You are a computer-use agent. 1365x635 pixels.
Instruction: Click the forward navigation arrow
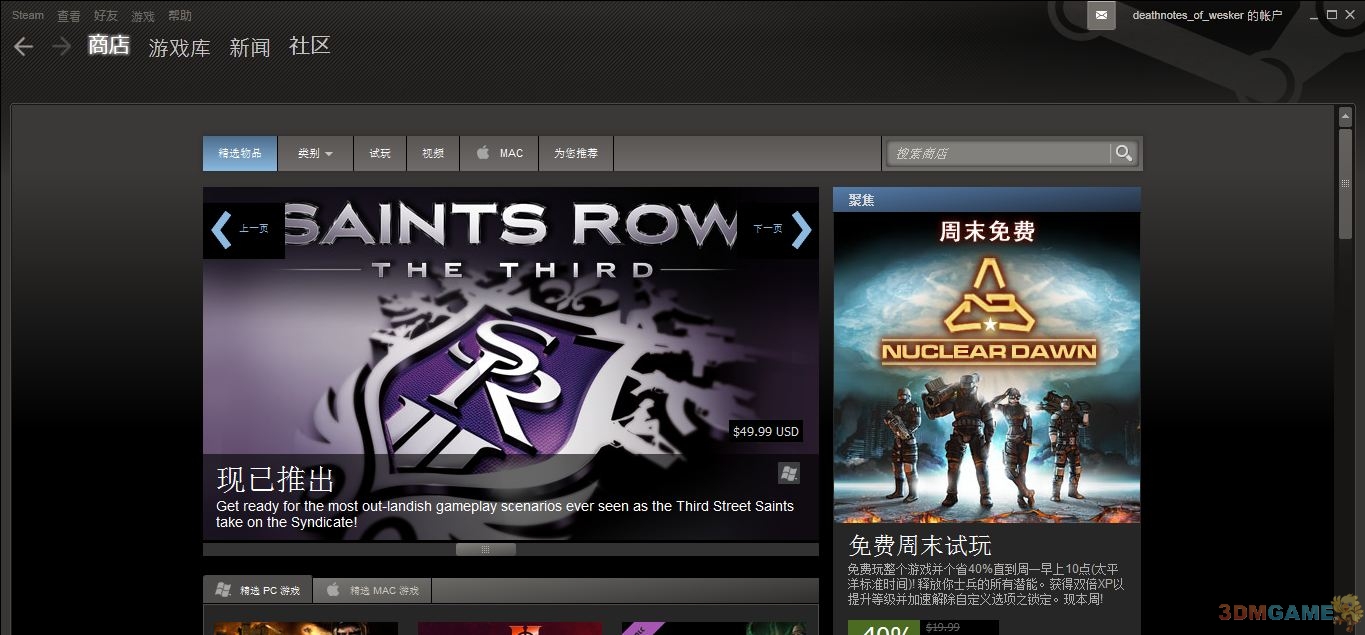coord(61,47)
